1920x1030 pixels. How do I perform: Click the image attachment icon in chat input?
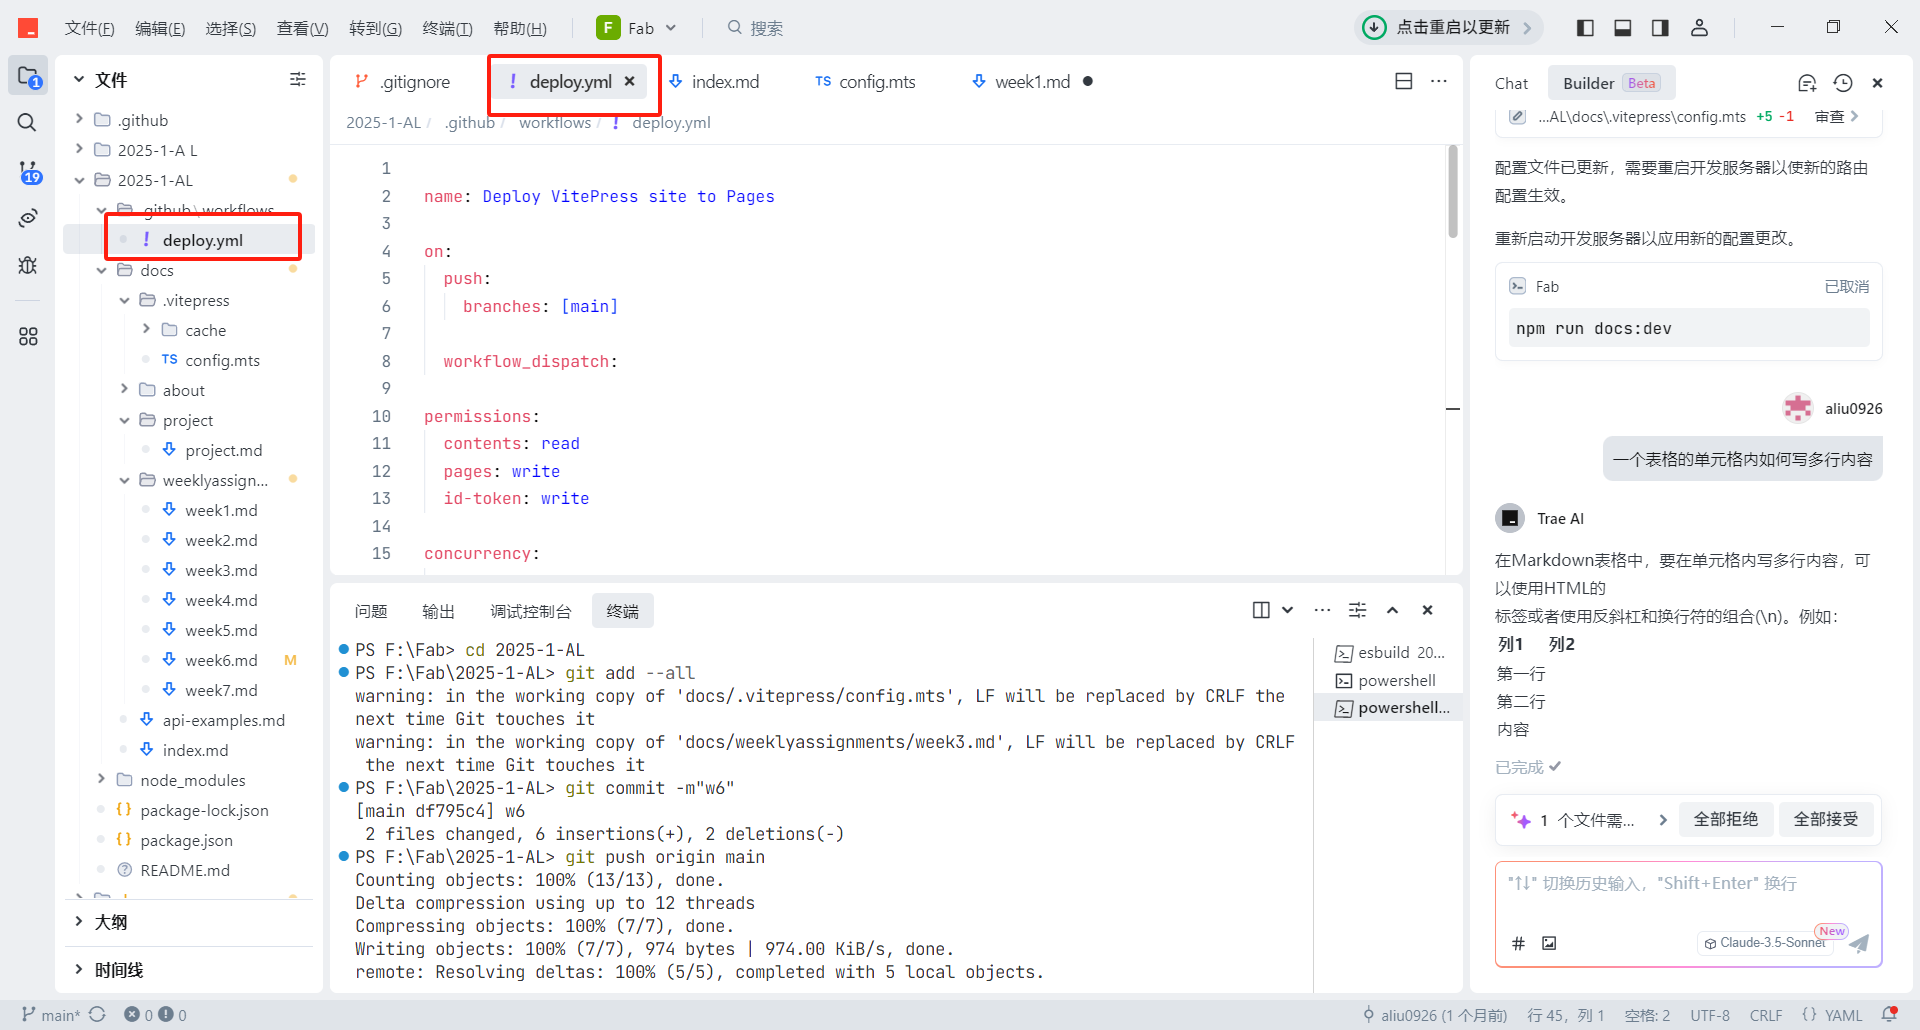[1549, 943]
